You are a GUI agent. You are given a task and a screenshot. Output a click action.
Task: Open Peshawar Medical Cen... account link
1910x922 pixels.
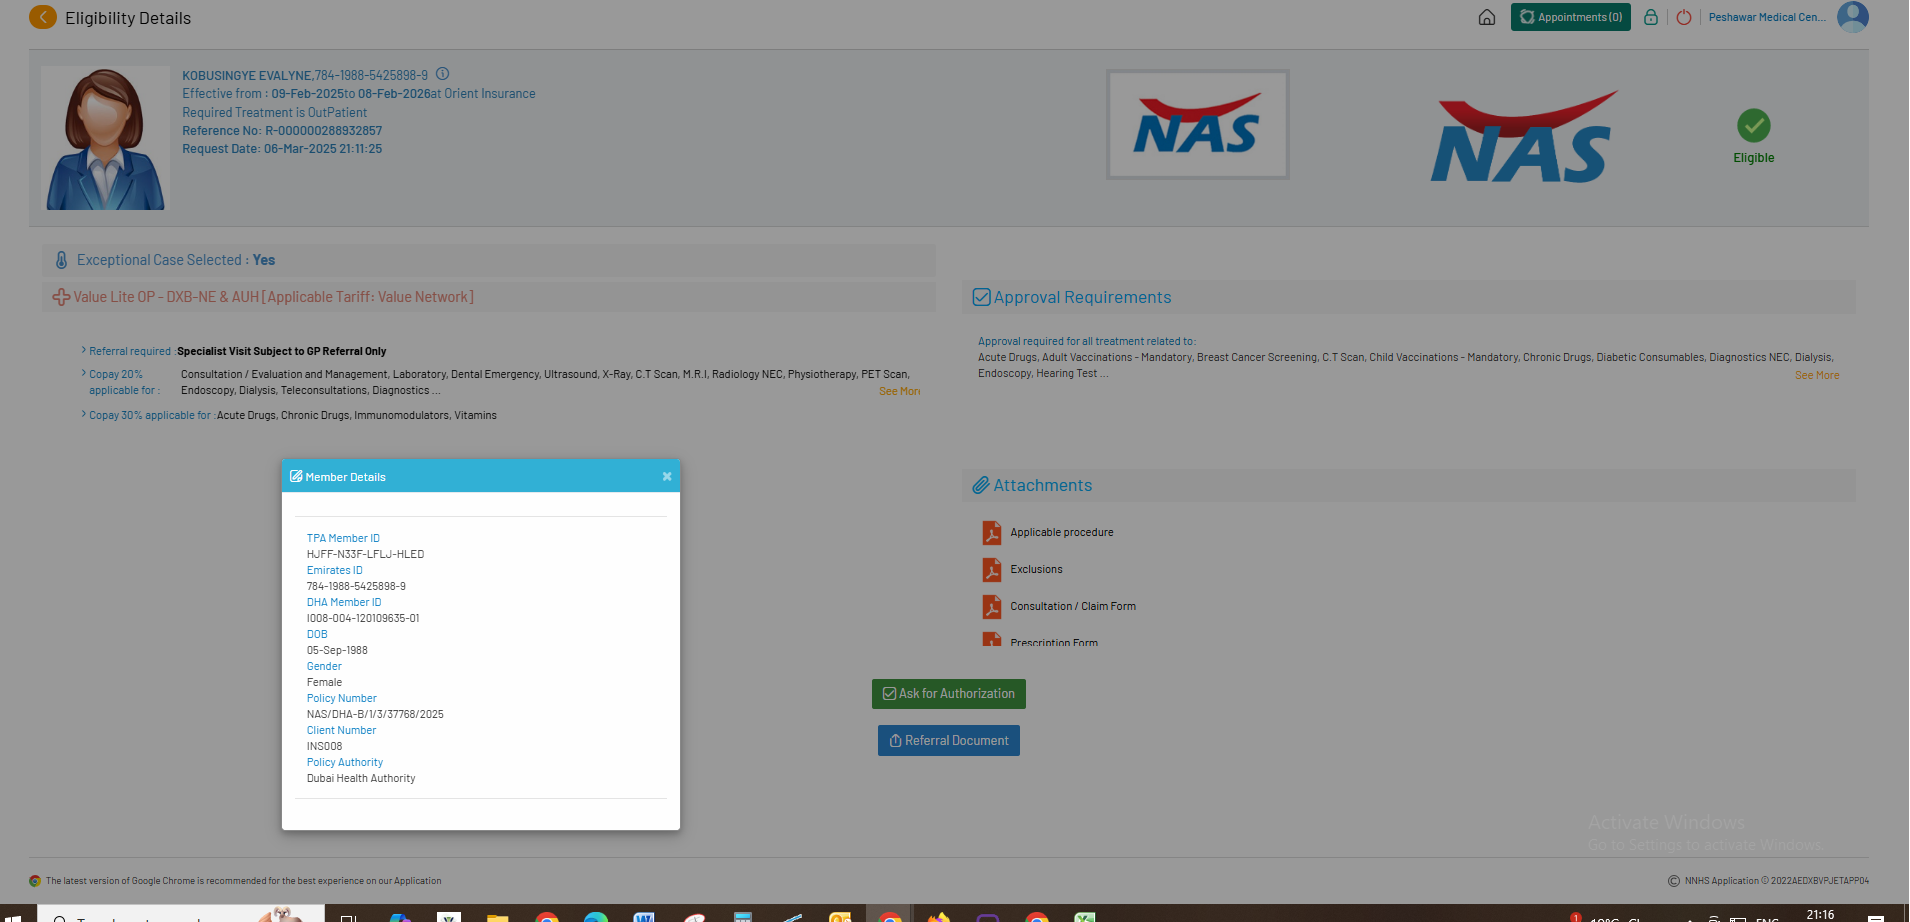[1768, 17]
